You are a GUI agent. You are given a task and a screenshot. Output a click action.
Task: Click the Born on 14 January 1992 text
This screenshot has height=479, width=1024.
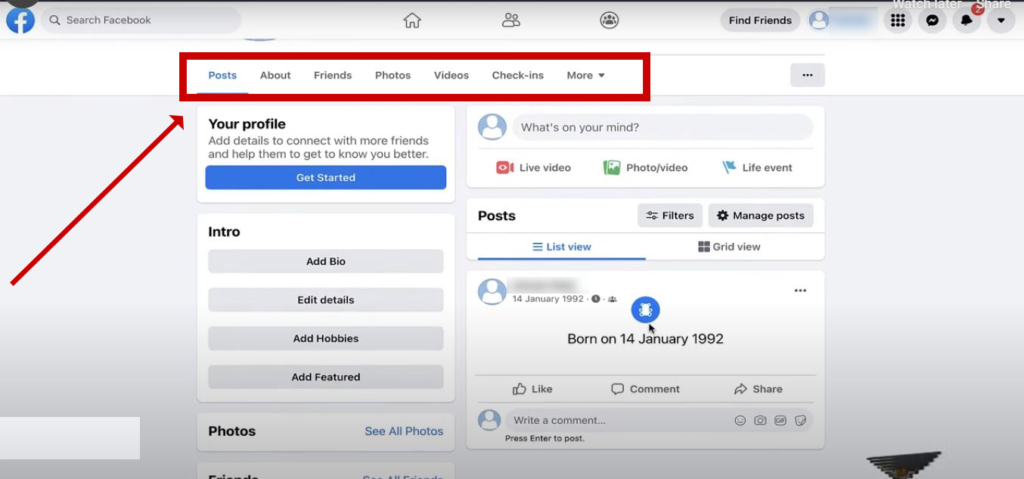pos(645,339)
